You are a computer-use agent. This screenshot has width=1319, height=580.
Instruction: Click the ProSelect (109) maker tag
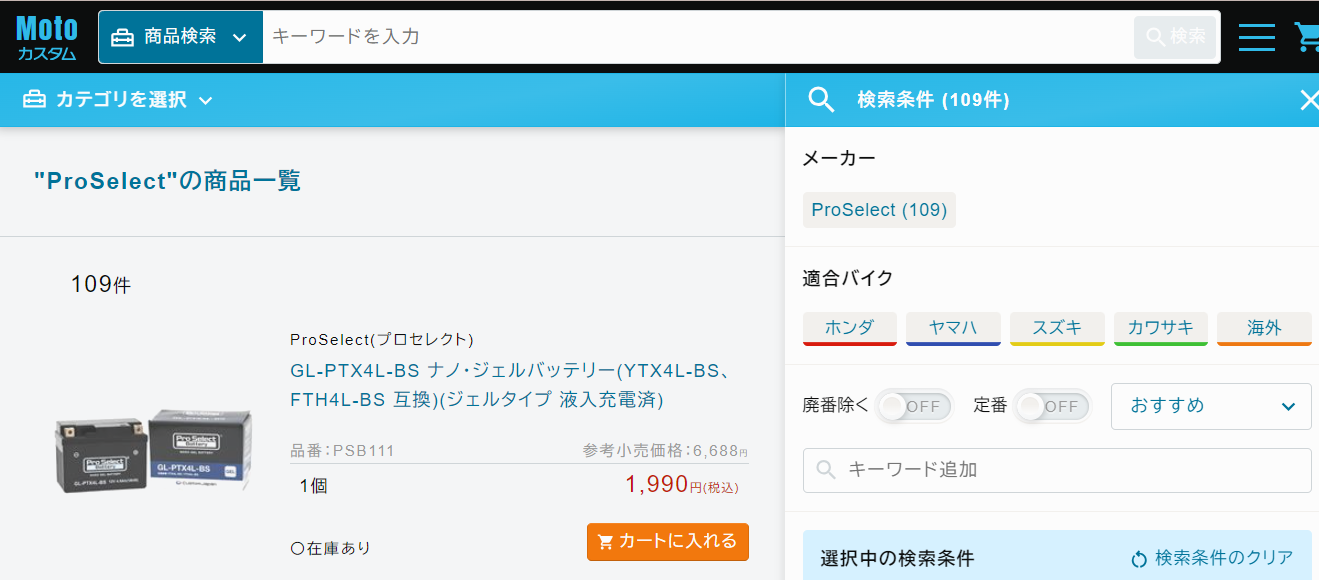tap(879, 210)
